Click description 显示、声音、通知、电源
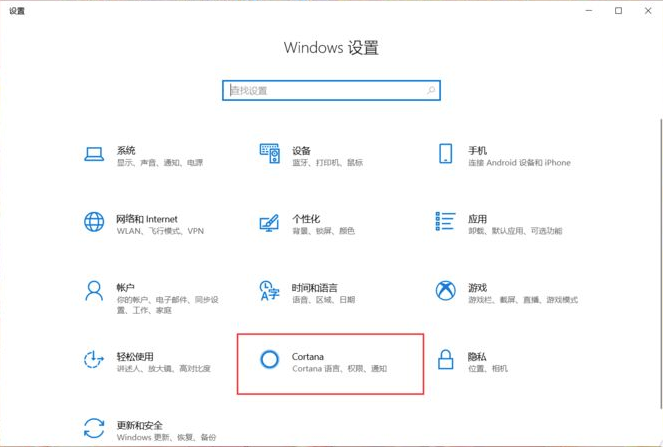This screenshot has height=447, width=663. click(160, 163)
